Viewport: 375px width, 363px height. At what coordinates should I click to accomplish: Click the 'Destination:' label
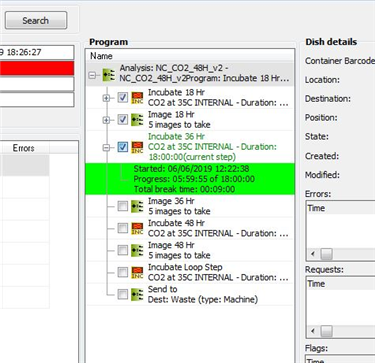point(328,99)
